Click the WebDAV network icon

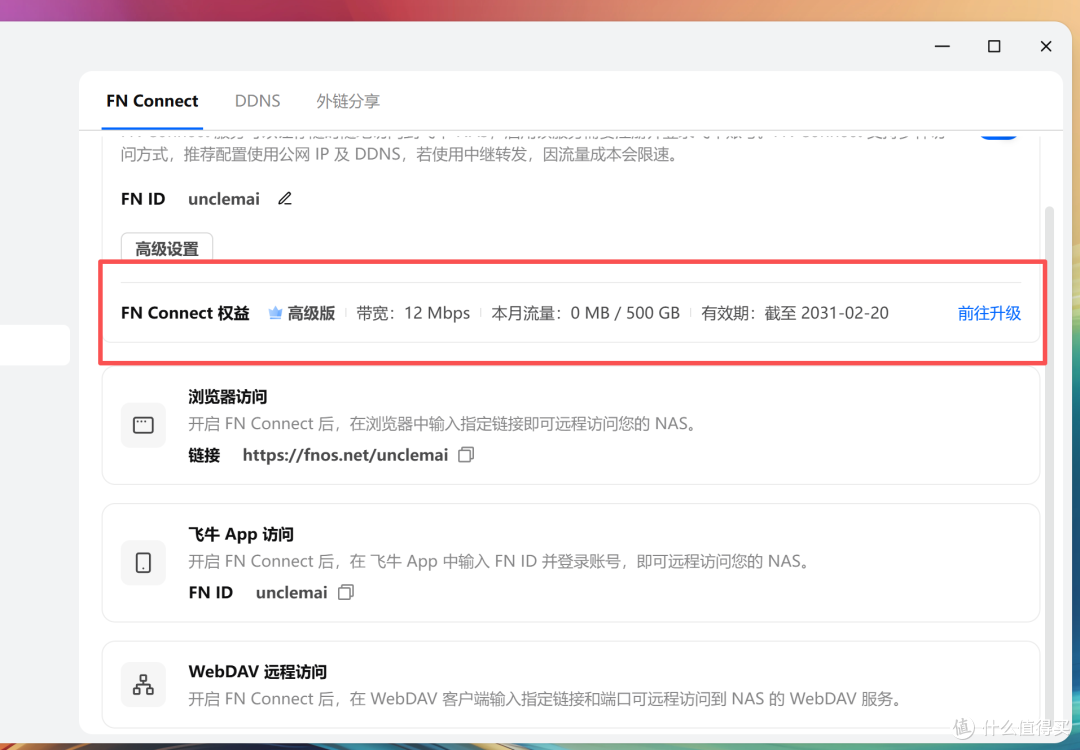(x=143, y=684)
